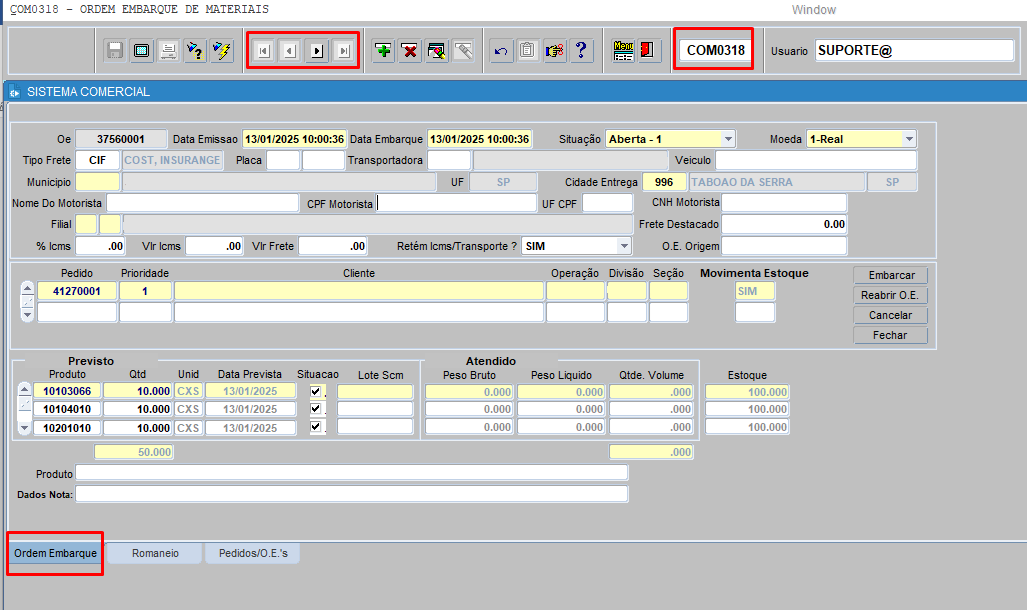Click product code cell 10104010

[x=67, y=409]
